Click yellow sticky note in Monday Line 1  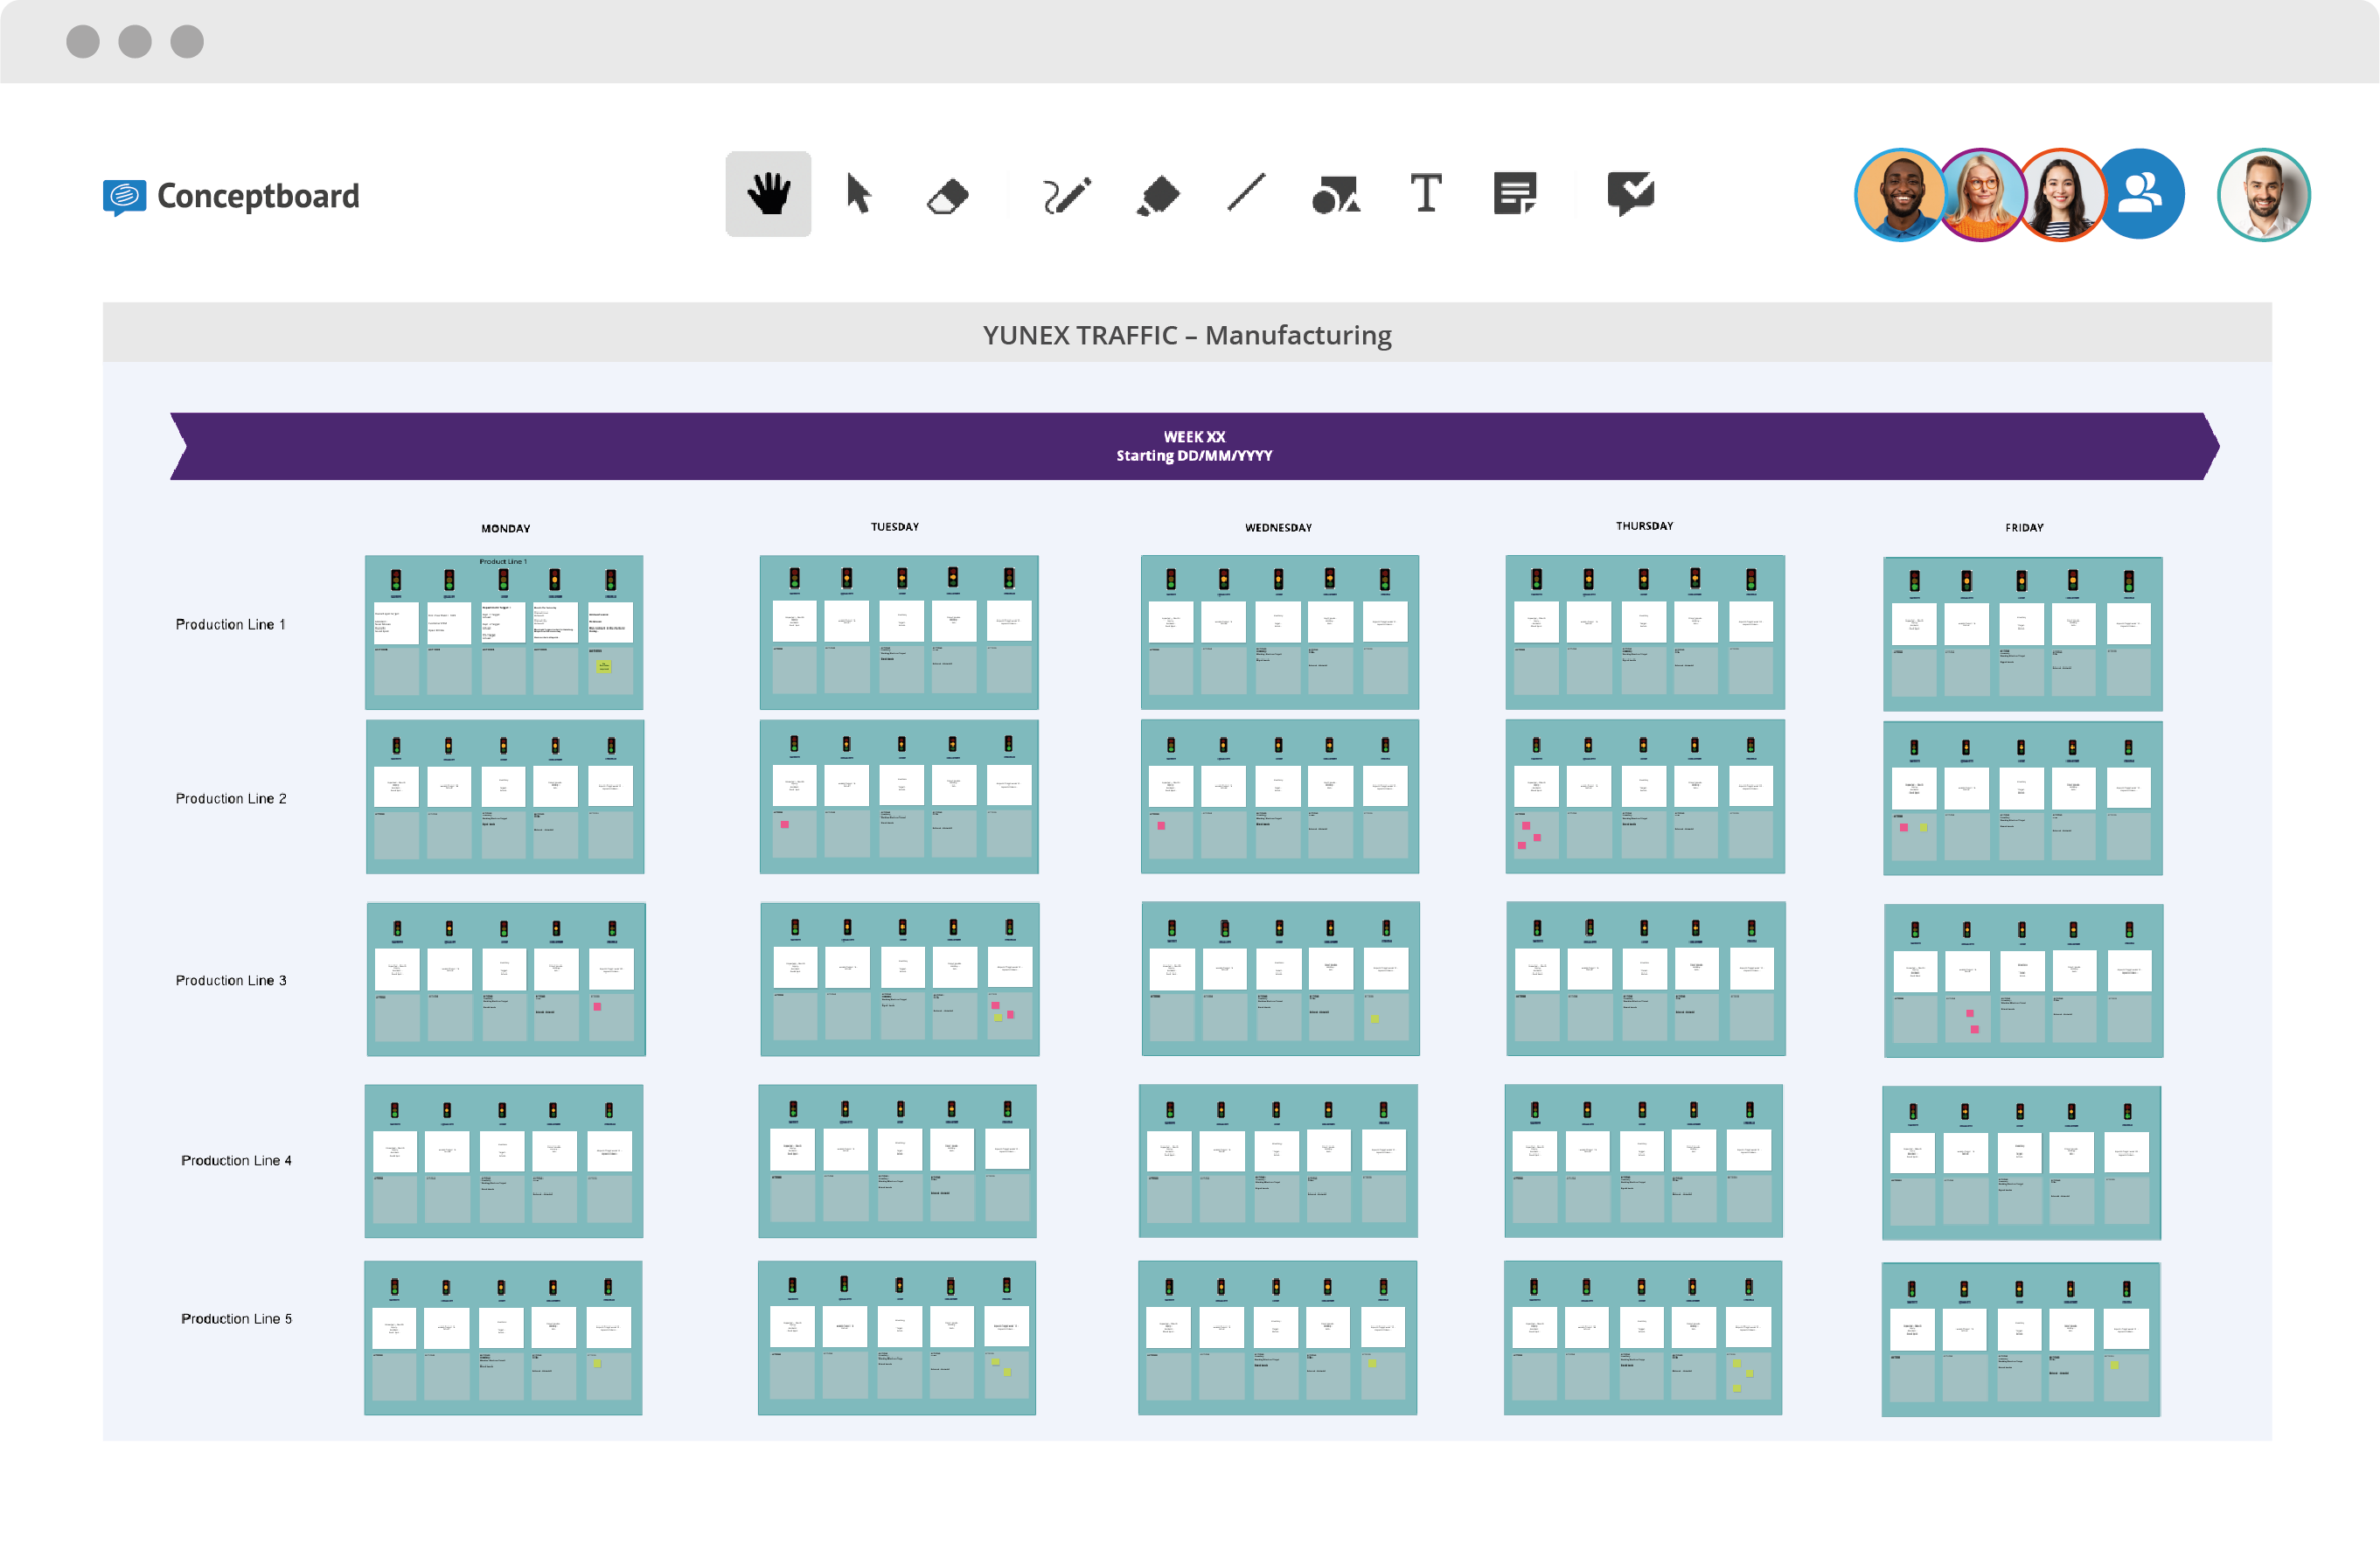tap(603, 666)
